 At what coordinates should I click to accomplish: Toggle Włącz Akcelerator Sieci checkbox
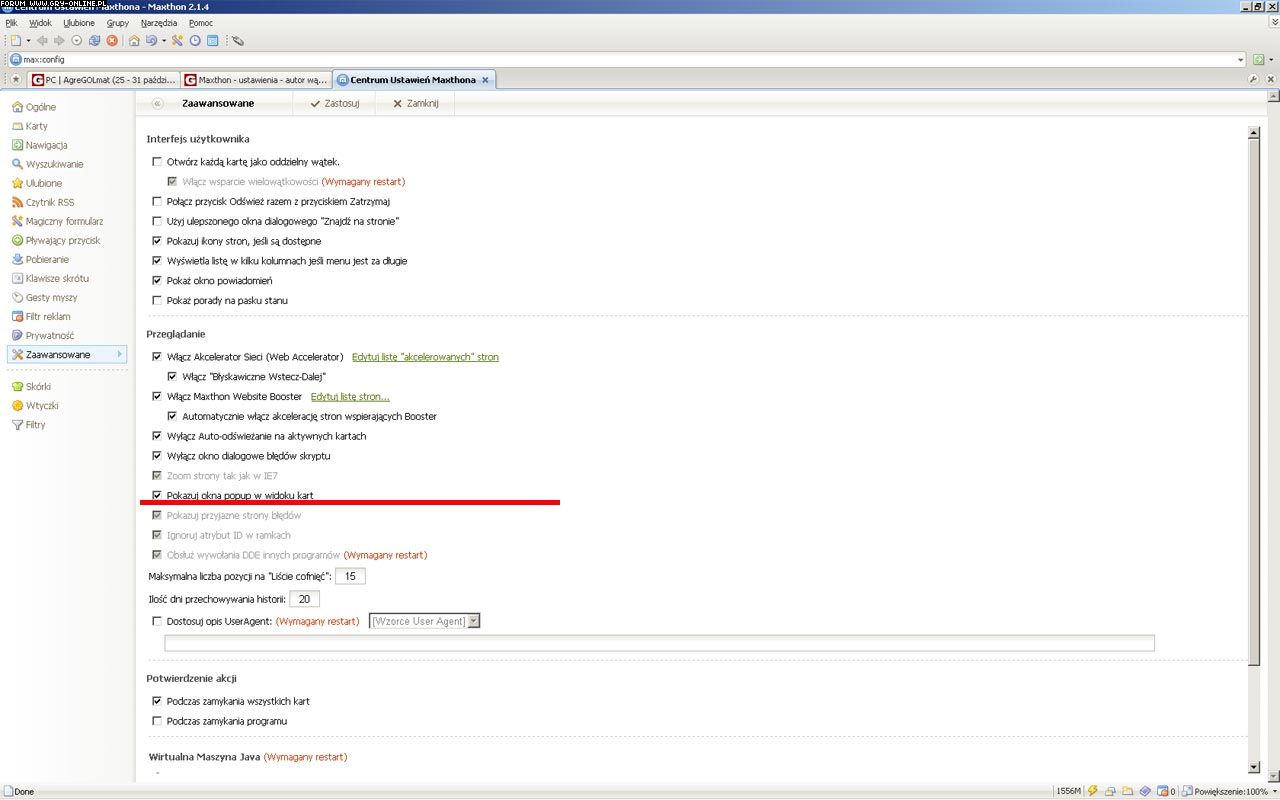coord(156,357)
